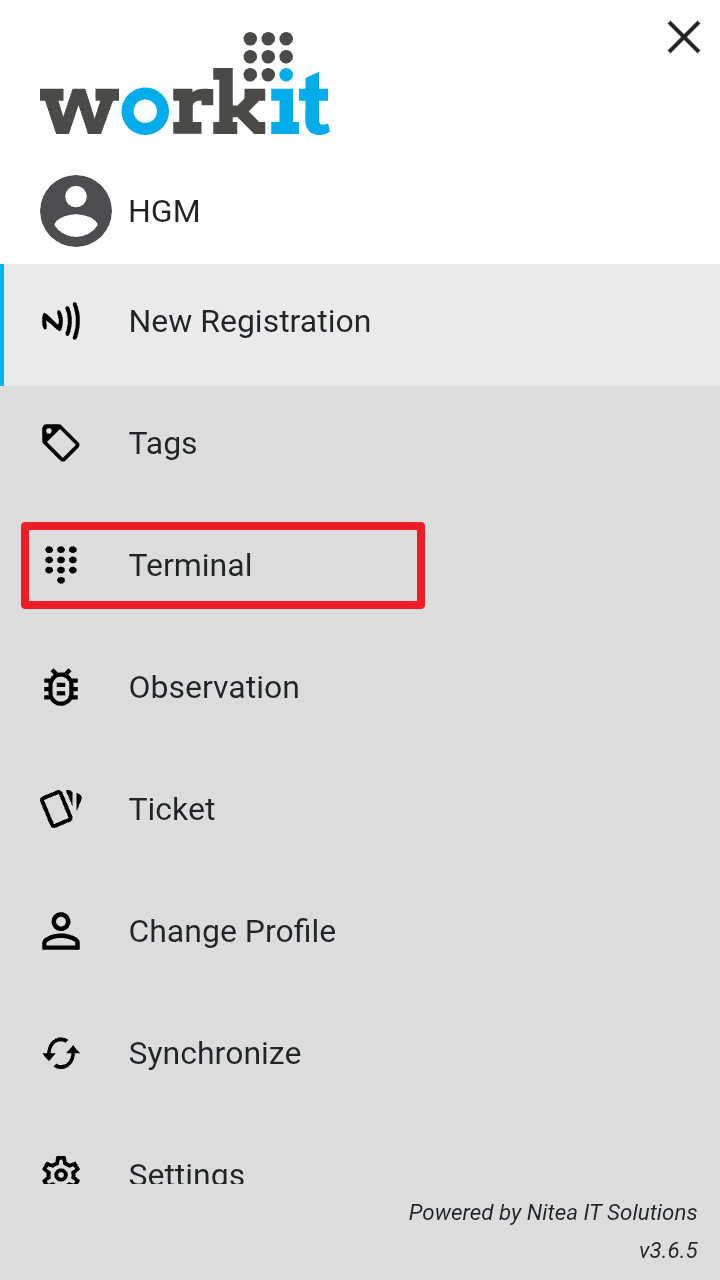Click the NFC New Registration icon
Viewport: 720px width, 1280px height.
click(61, 322)
